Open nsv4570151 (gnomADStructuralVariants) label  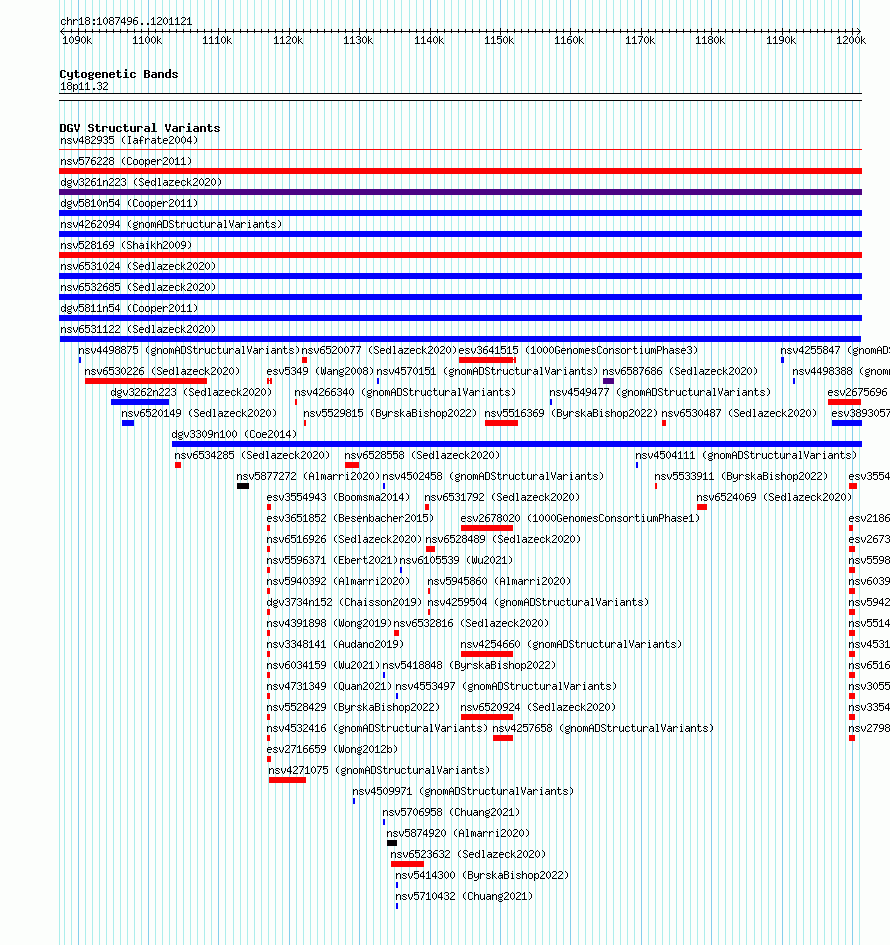(487, 371)
